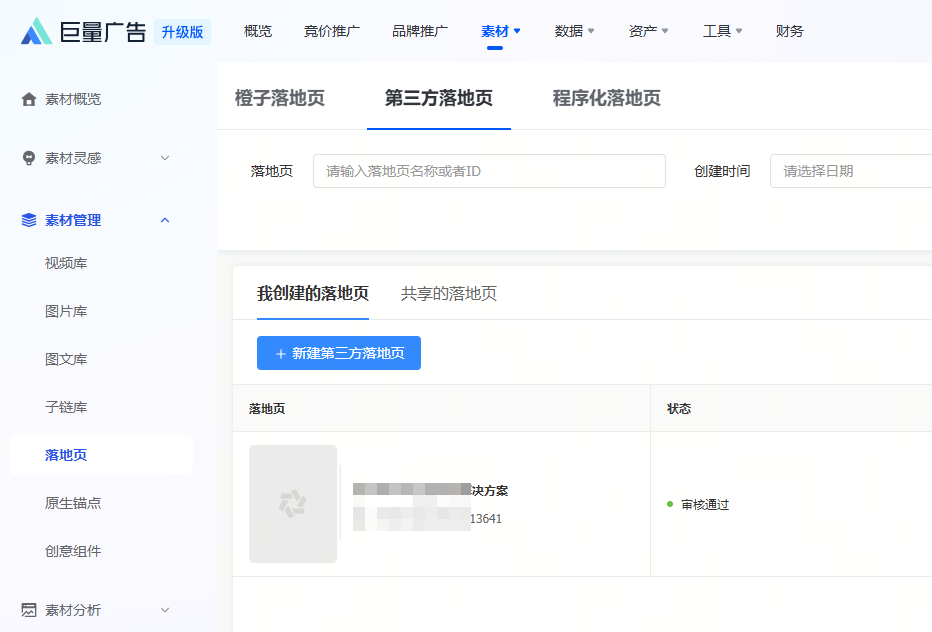Viewport: 932px width, 632px height.
Task: Click the location pin icon beside 素材灵感
Action: point(28,158)
